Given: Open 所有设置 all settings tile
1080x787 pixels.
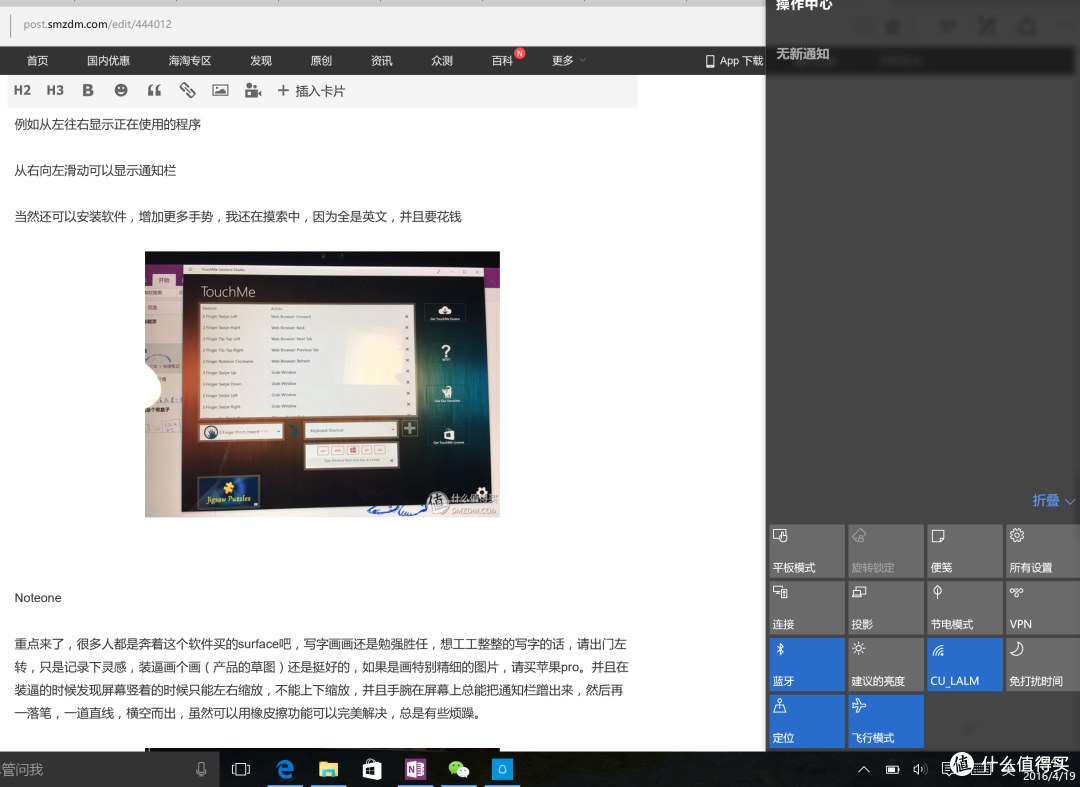Looking at the screenshot, I should click(x=1043, y=551).
